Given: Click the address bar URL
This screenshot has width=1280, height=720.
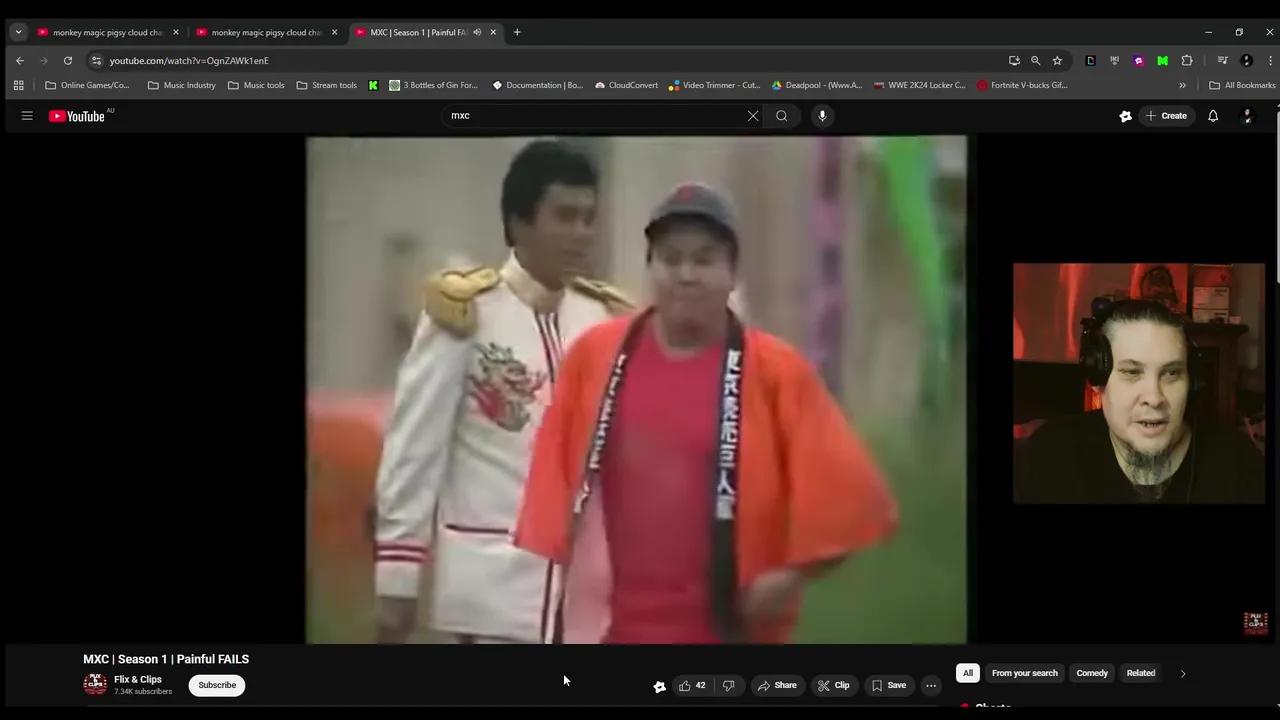Looking at the screenshot, I should coord(189,60).
